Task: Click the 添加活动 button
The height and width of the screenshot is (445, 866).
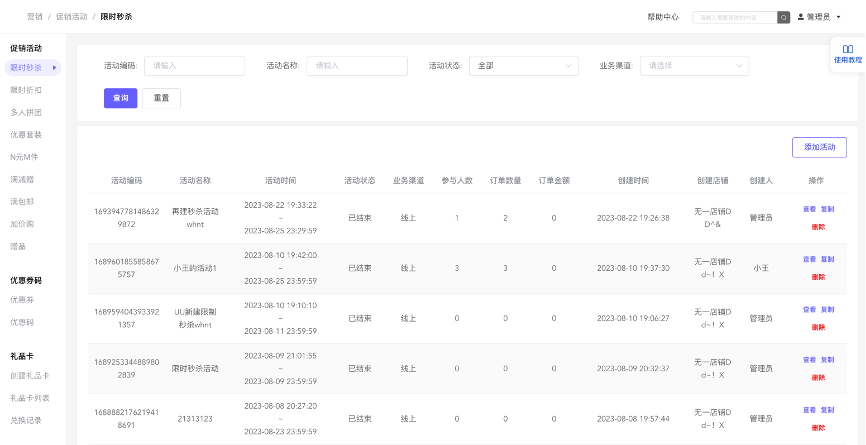Action: point(819,147)
